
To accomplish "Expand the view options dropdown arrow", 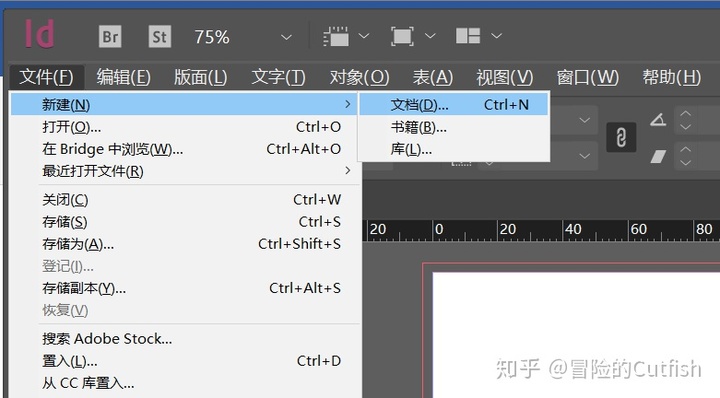I will click(x=364, y=35).
